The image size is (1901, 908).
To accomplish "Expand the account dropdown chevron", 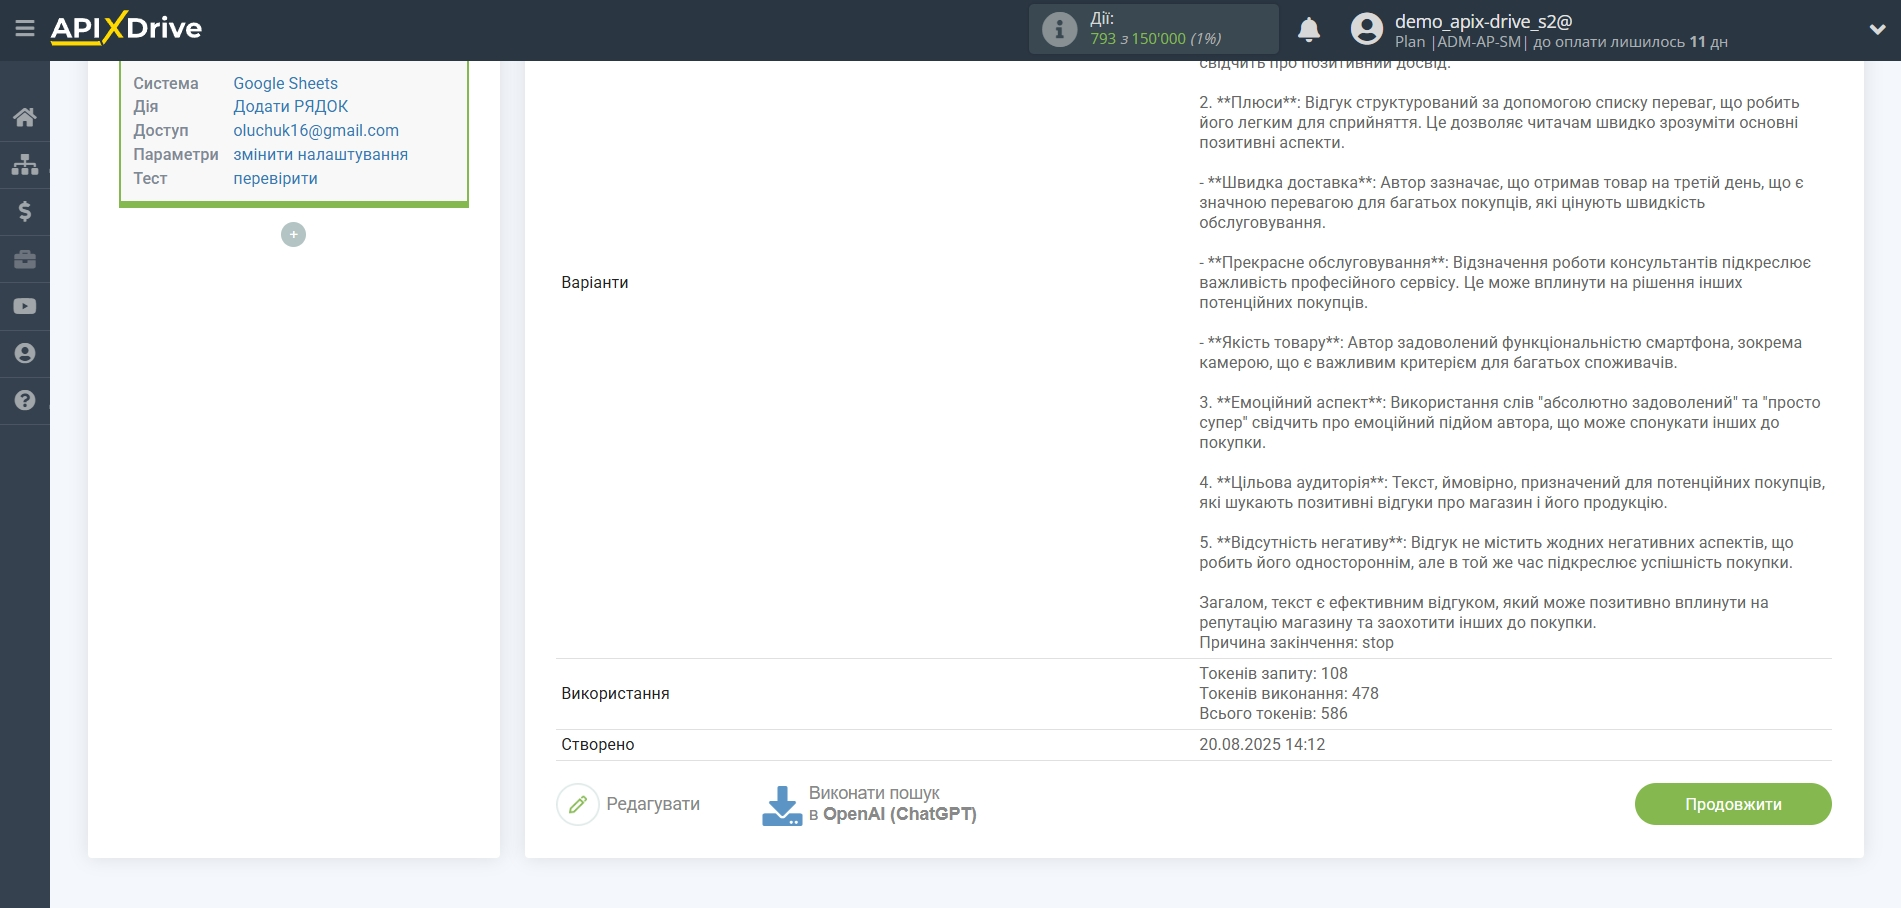I will coord(1877,29).
